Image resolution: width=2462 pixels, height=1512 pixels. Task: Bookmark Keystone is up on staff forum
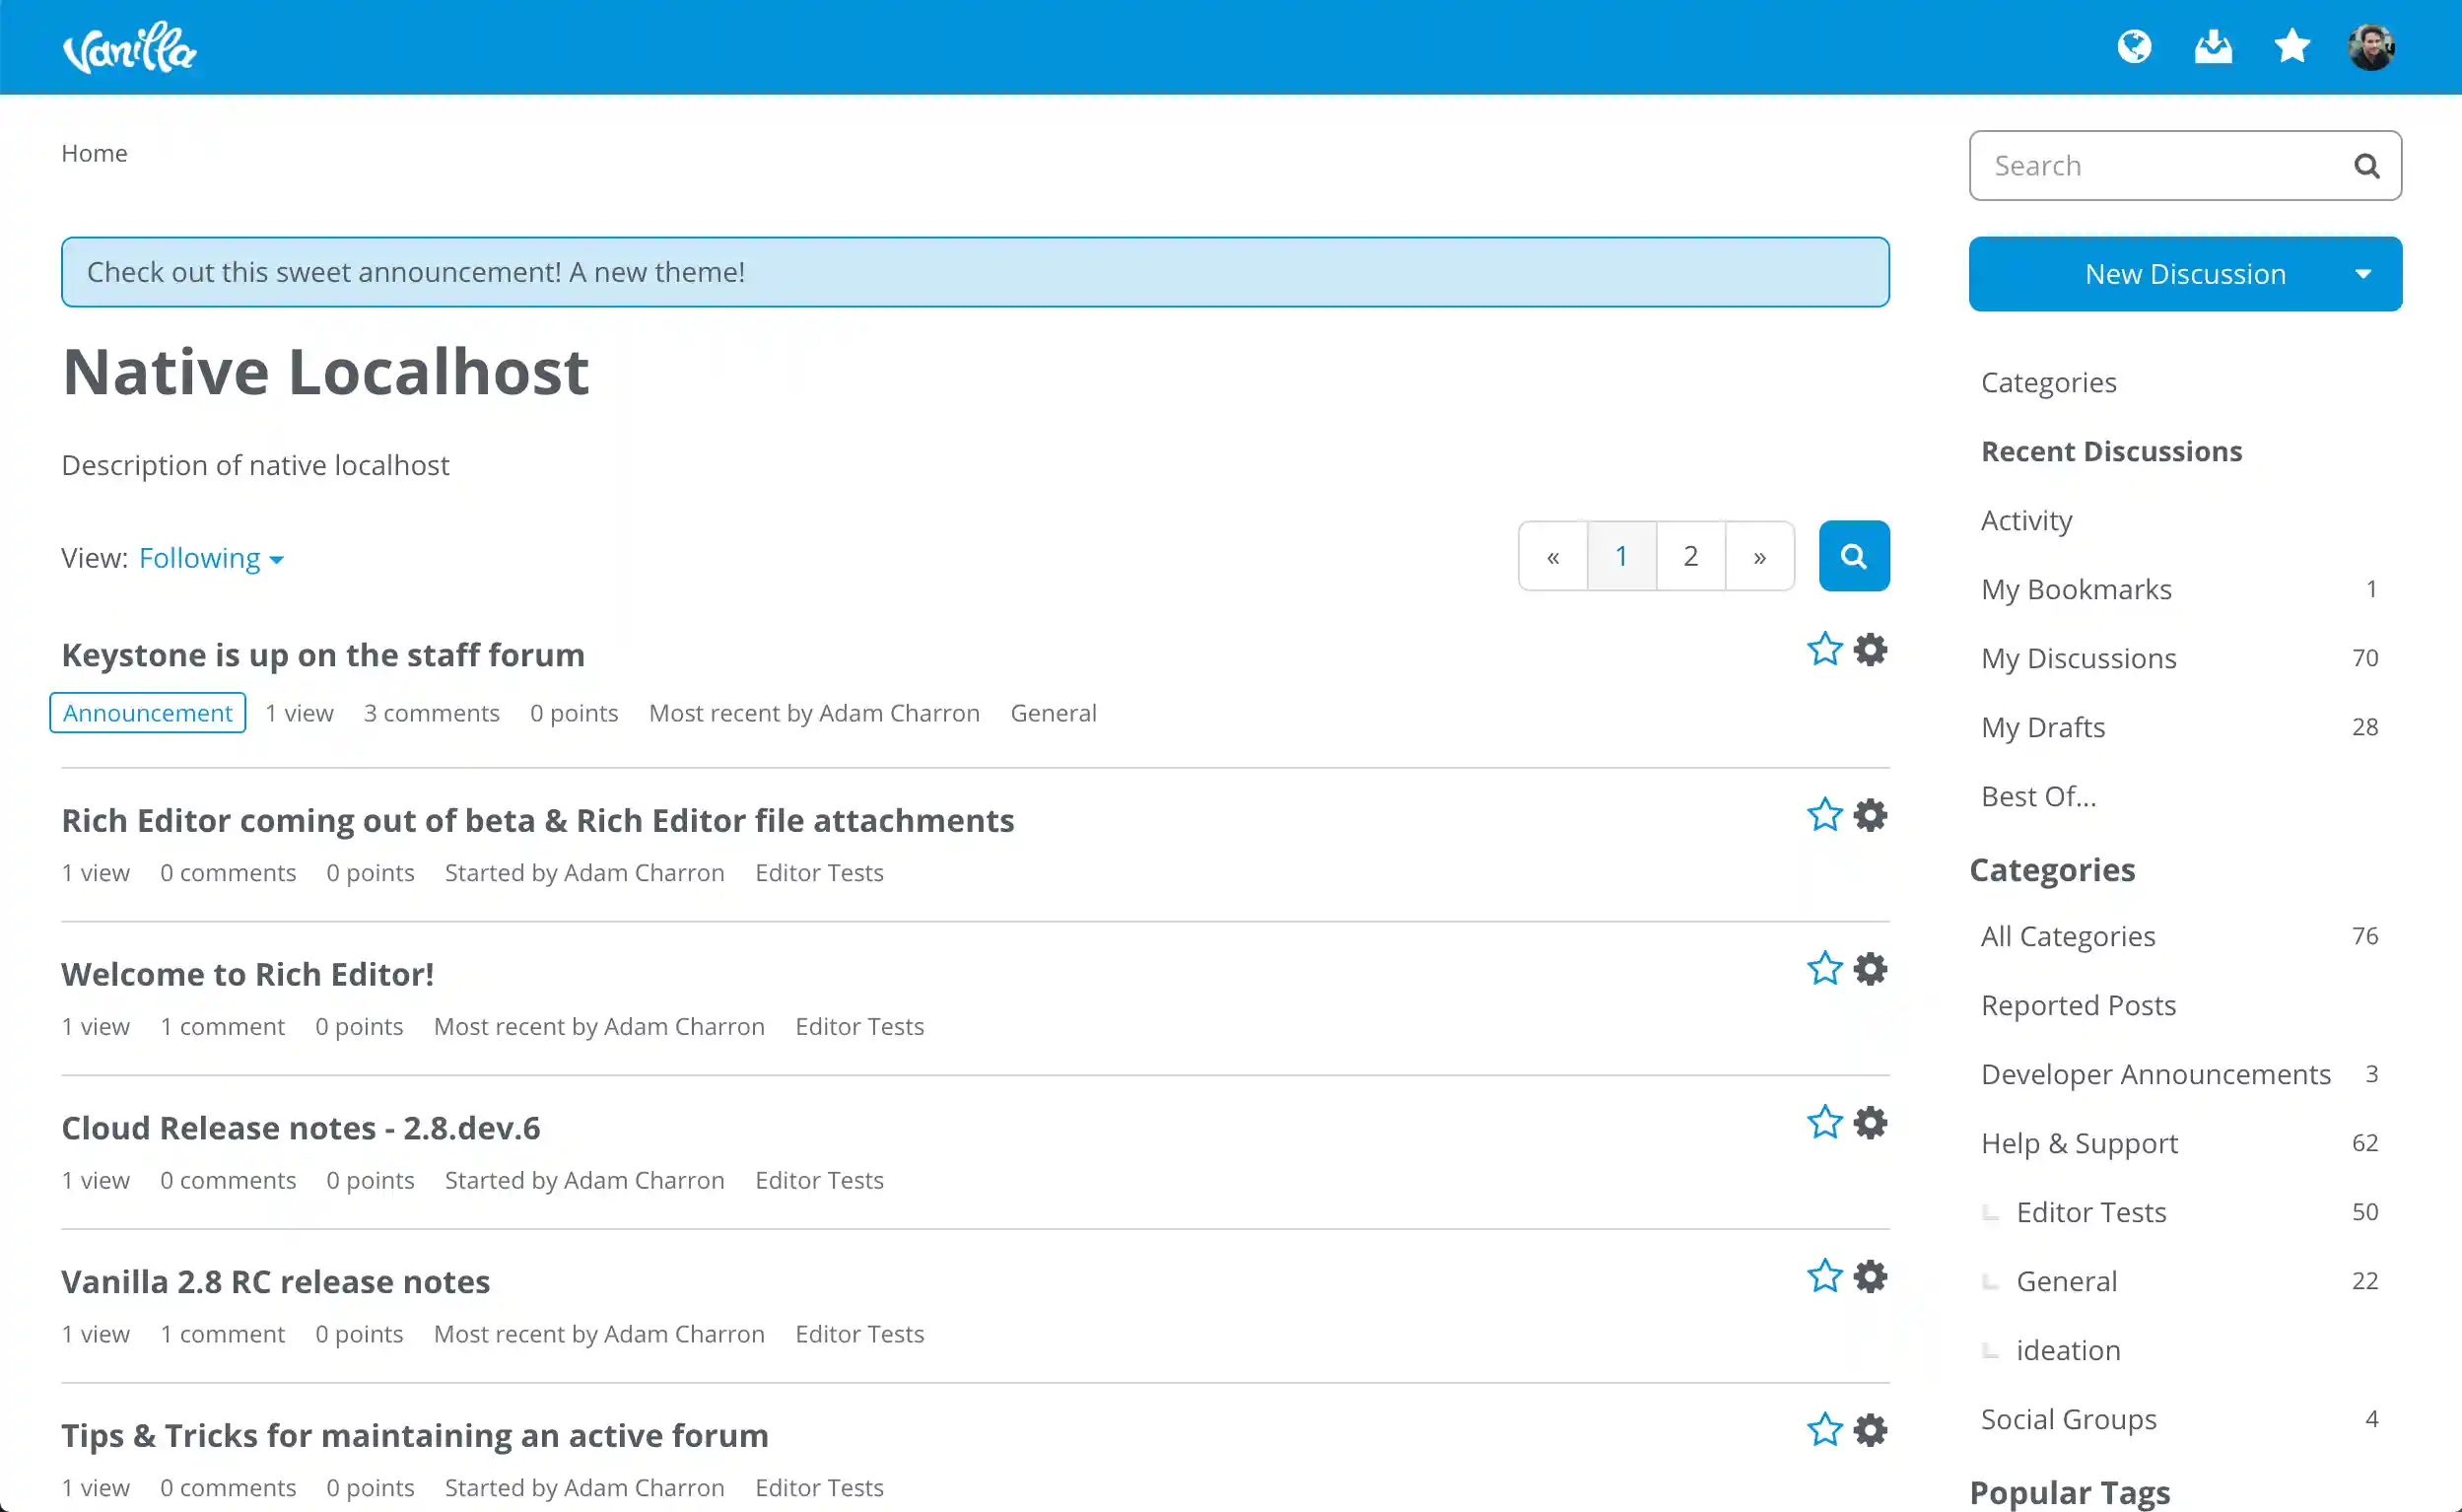click(x=1824, y=650)
